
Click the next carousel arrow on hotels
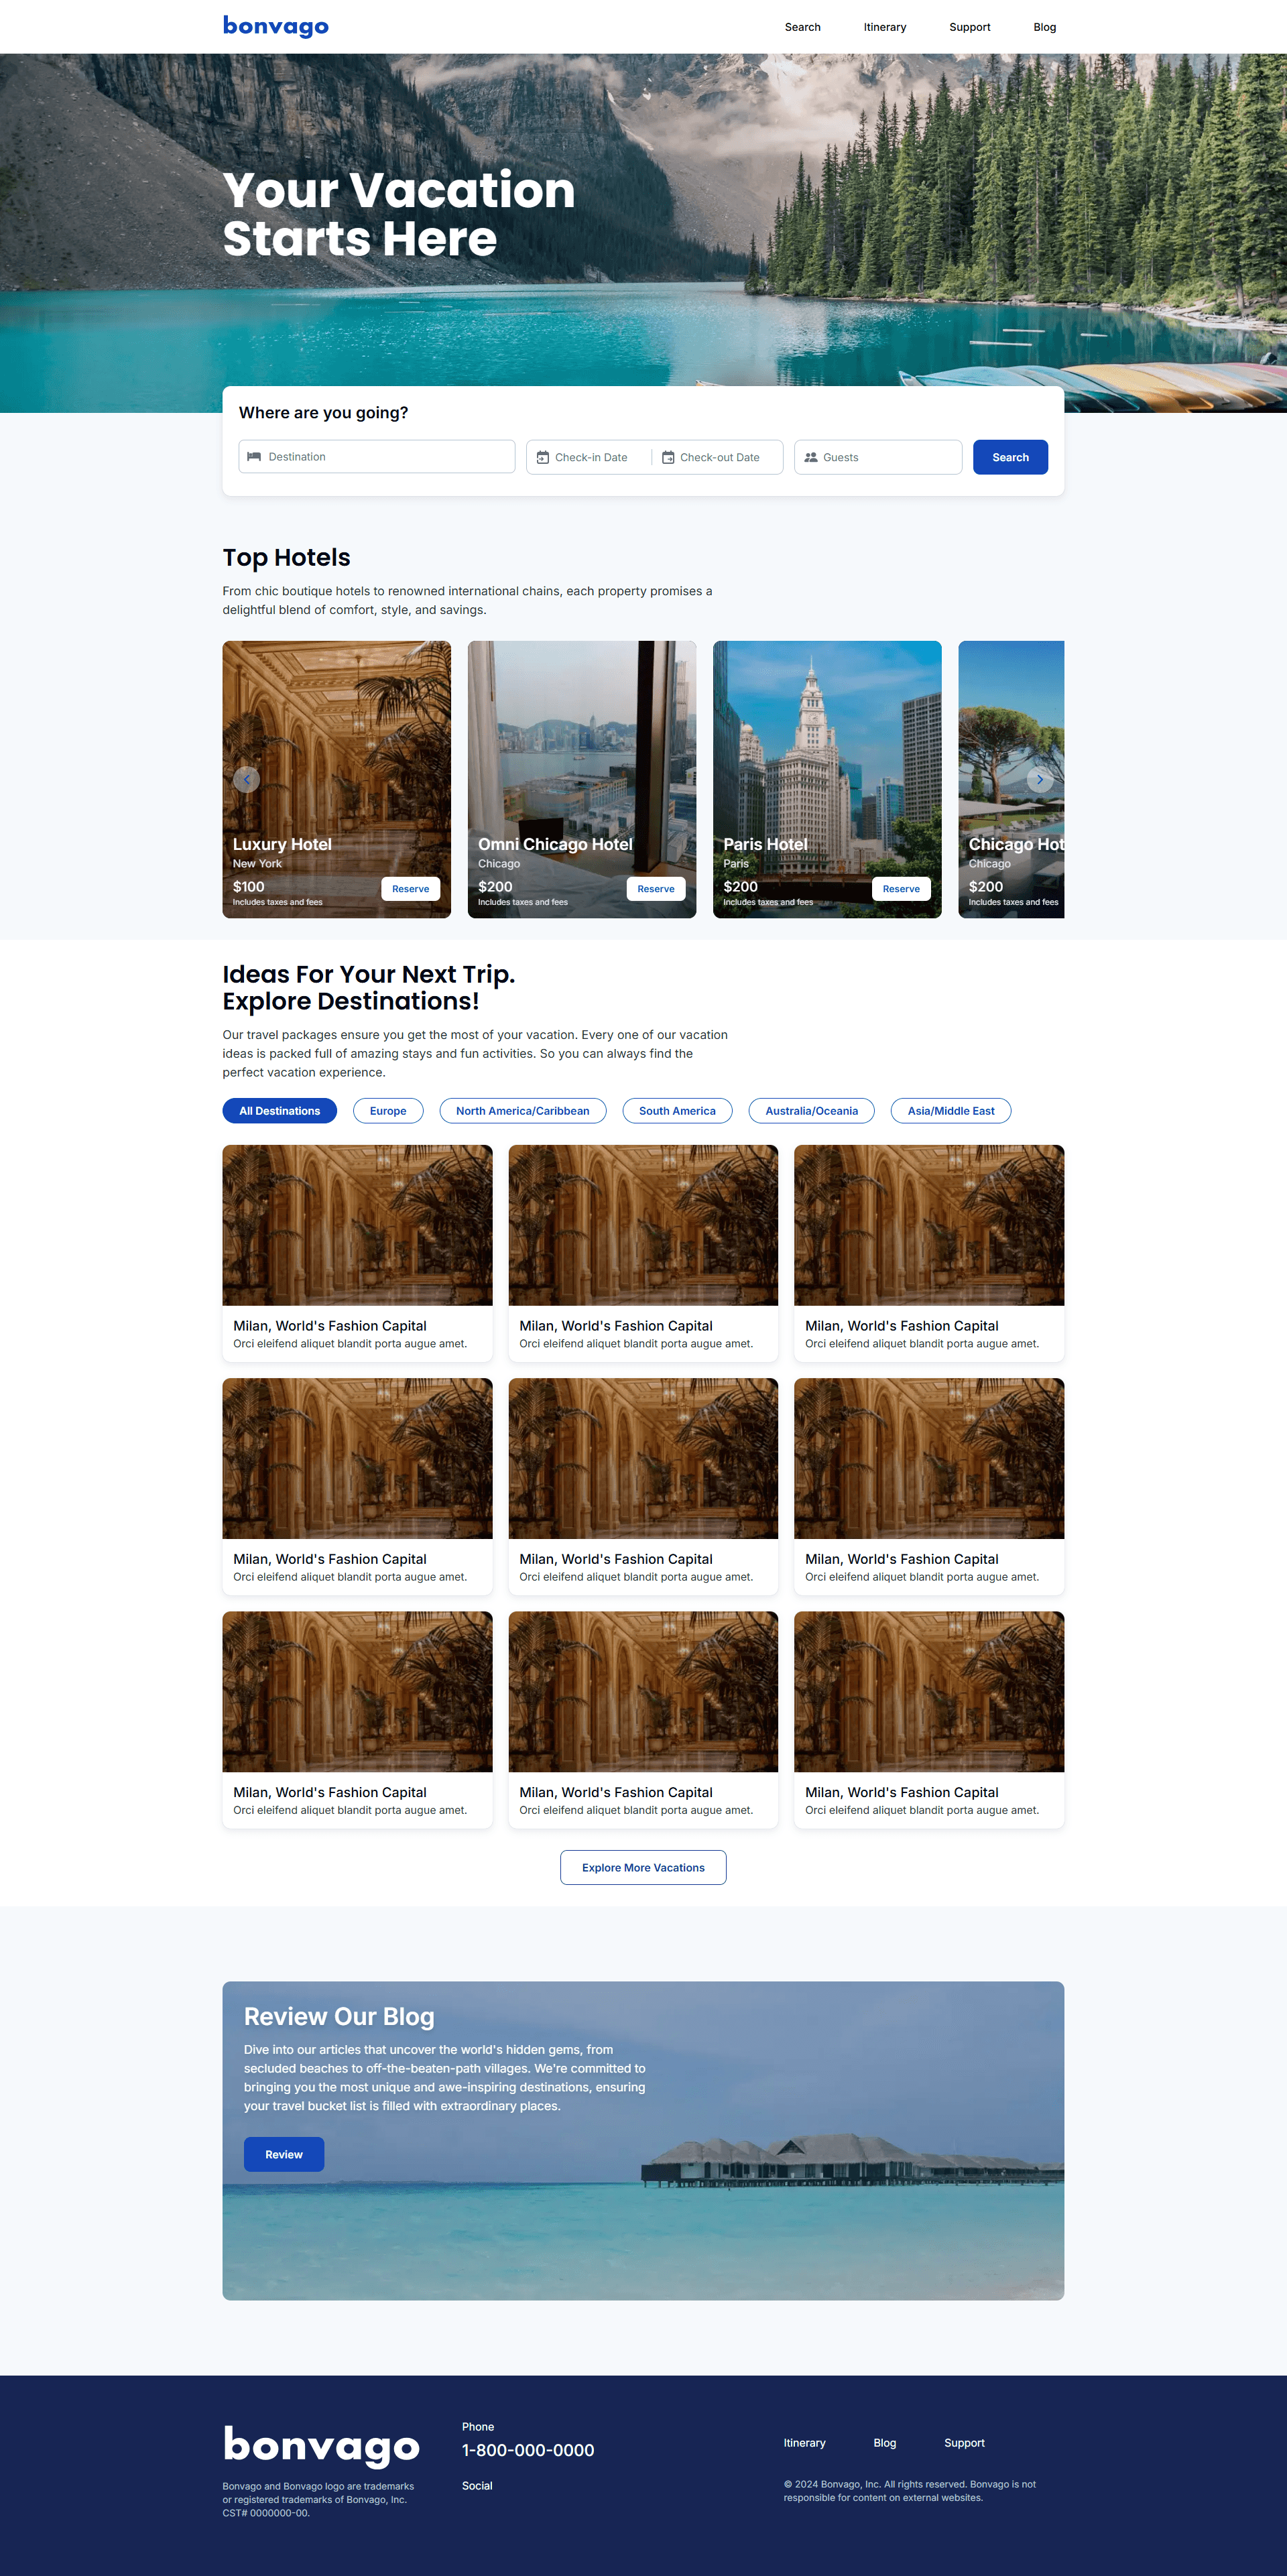pos(1039,779)
